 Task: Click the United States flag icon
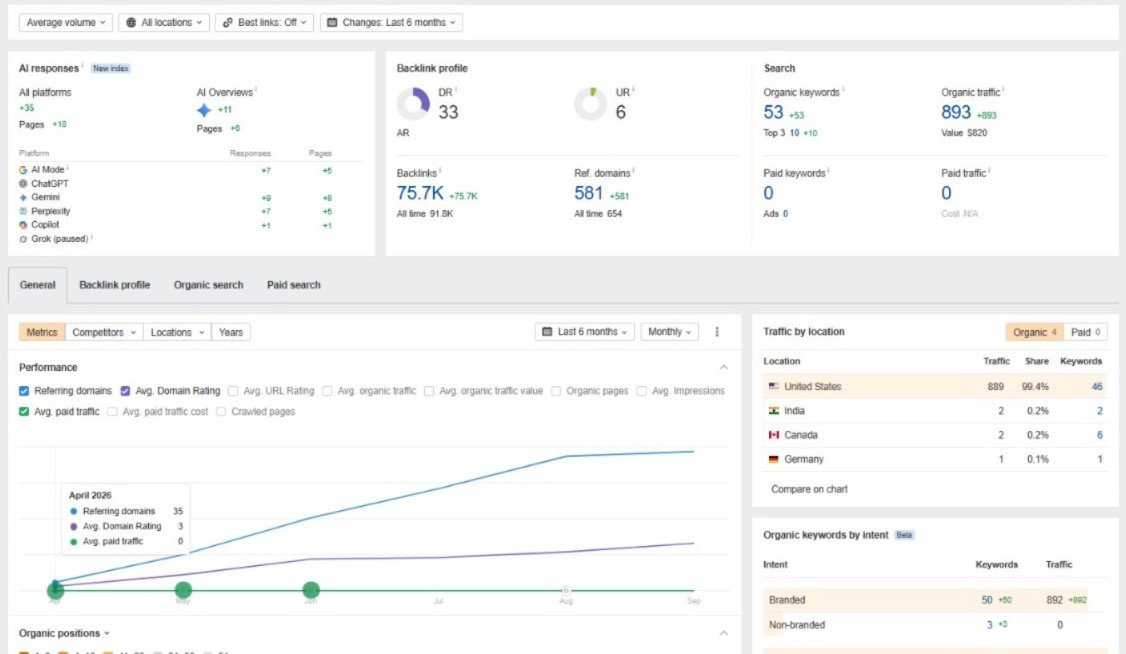773,386
